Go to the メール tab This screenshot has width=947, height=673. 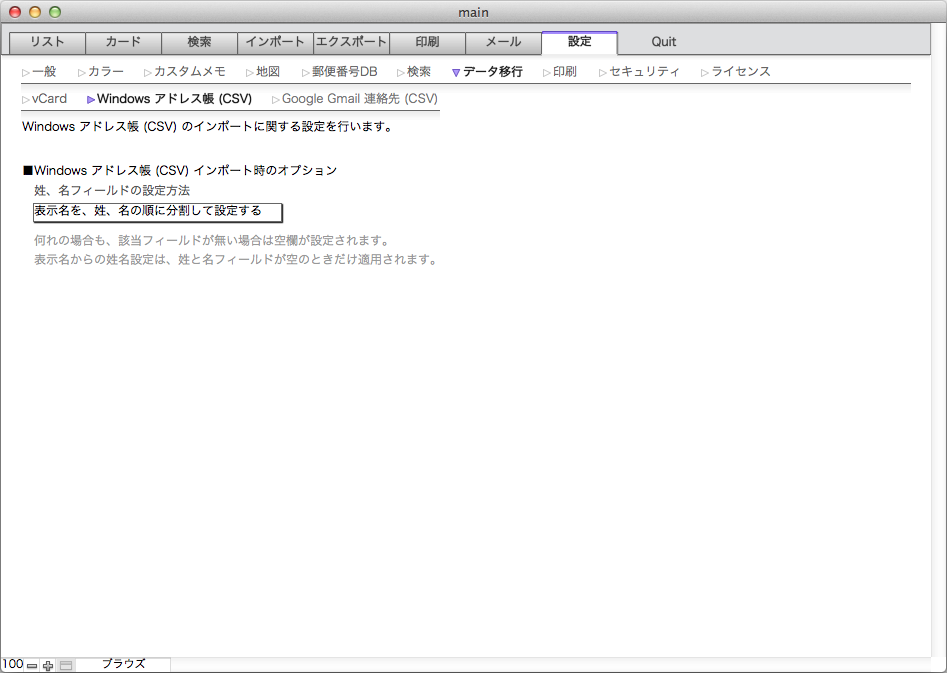click(503, 42)
